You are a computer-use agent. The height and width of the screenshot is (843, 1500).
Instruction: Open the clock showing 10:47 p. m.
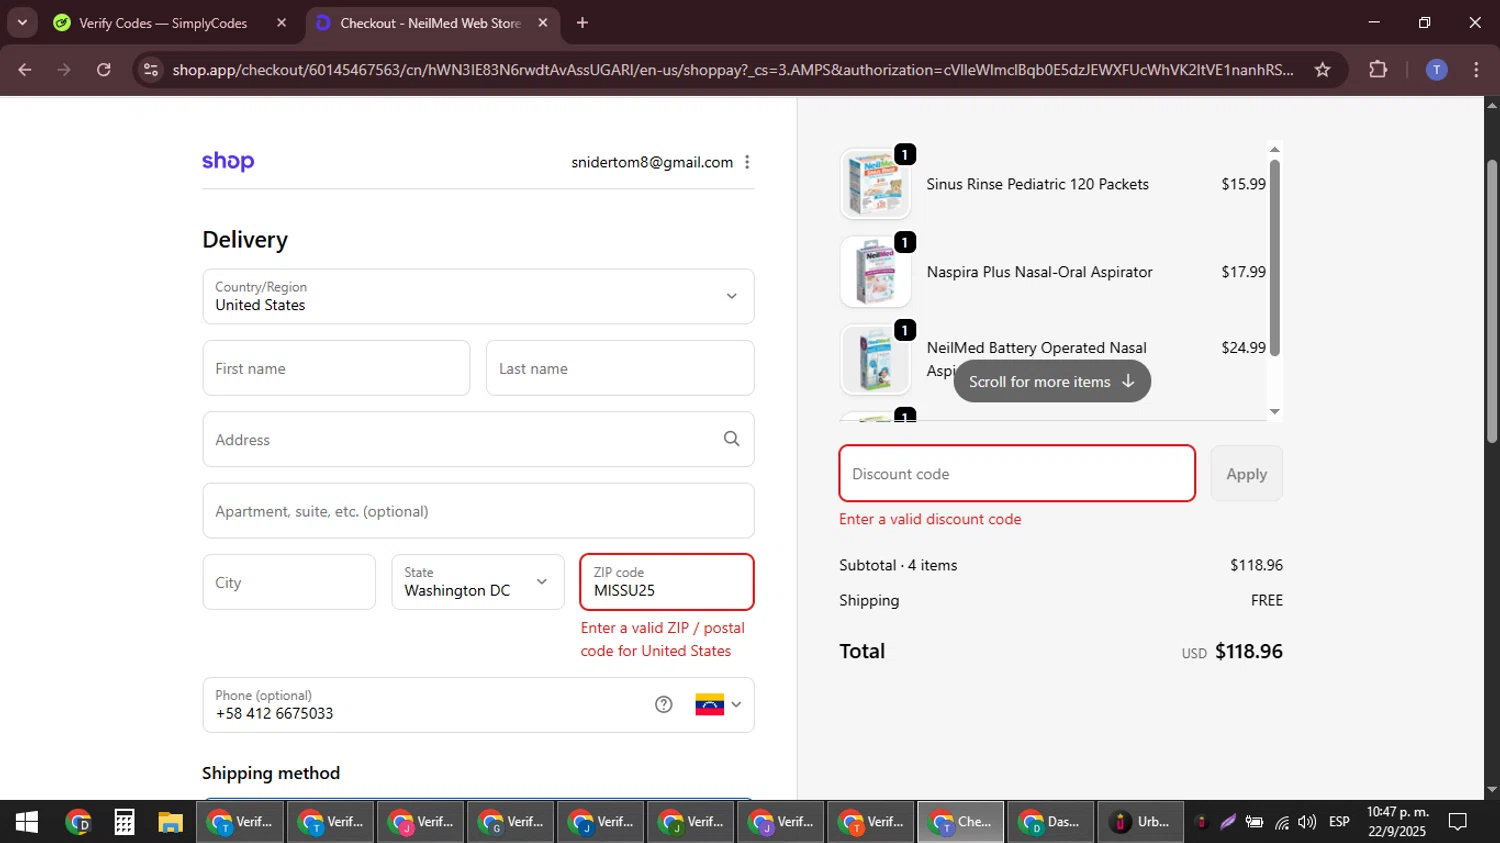coord(1397,822)
